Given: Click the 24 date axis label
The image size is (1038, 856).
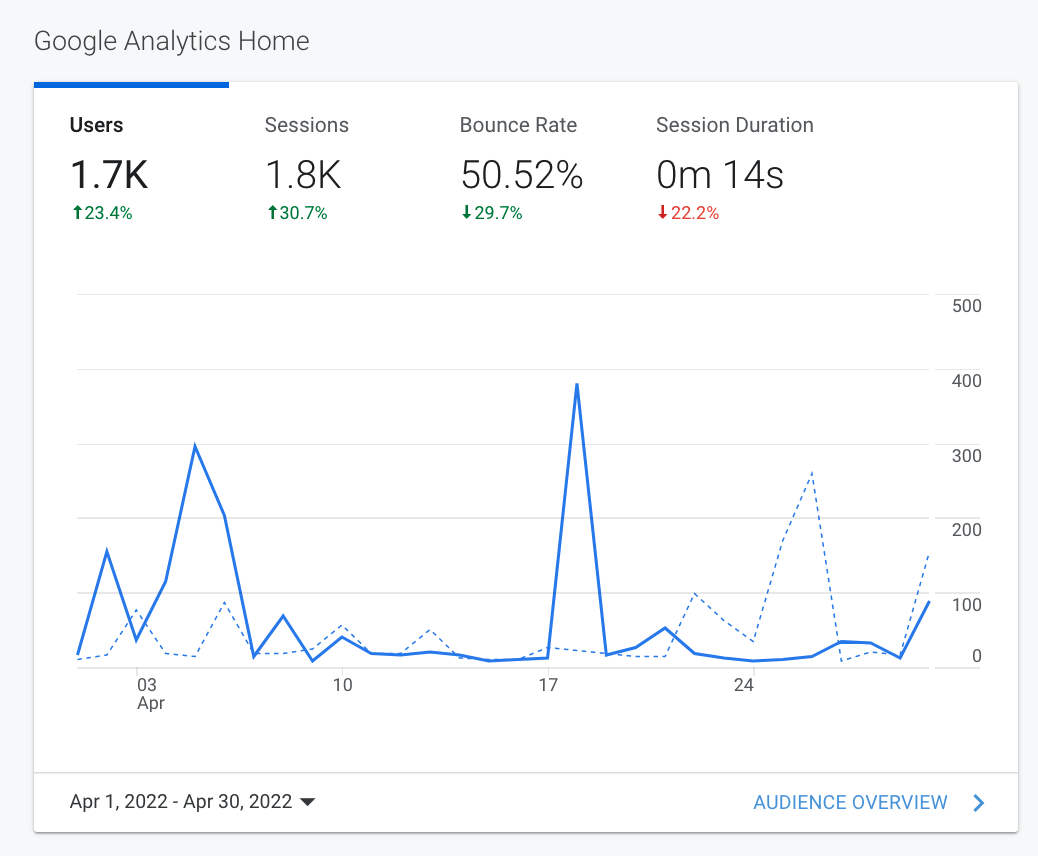Looking at the screenshot, I should (x=743, y=685).
